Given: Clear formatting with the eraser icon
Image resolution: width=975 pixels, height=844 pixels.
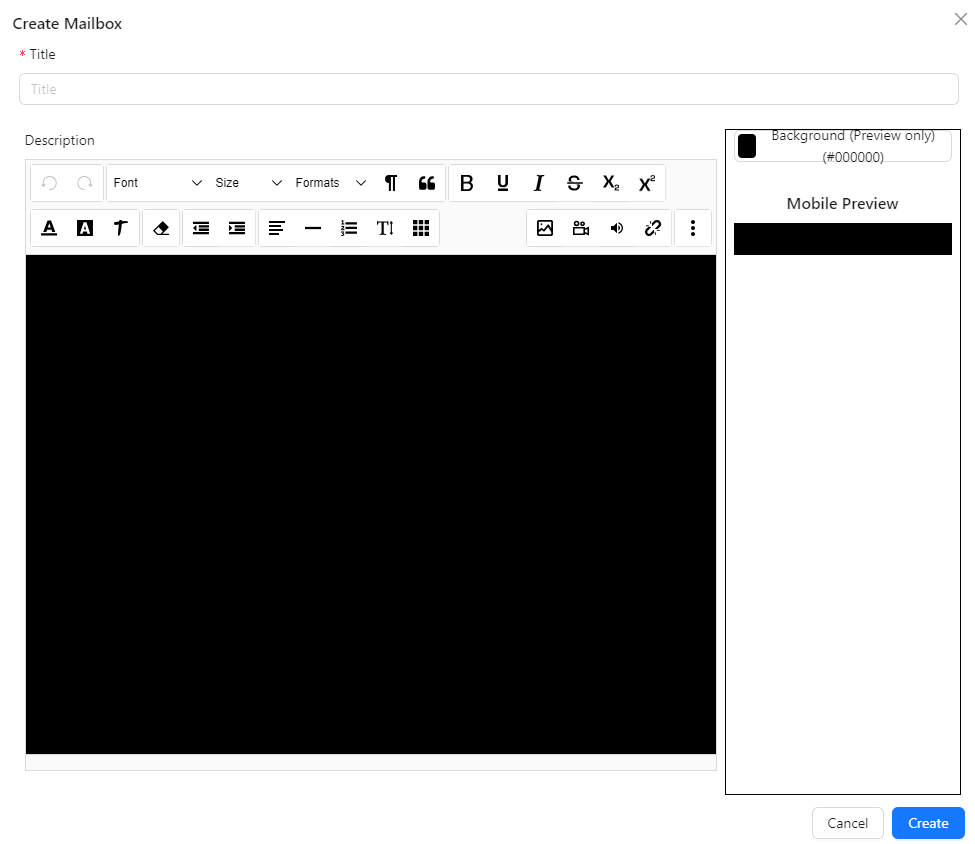Looking at the screenshot, I should (161, 228).
